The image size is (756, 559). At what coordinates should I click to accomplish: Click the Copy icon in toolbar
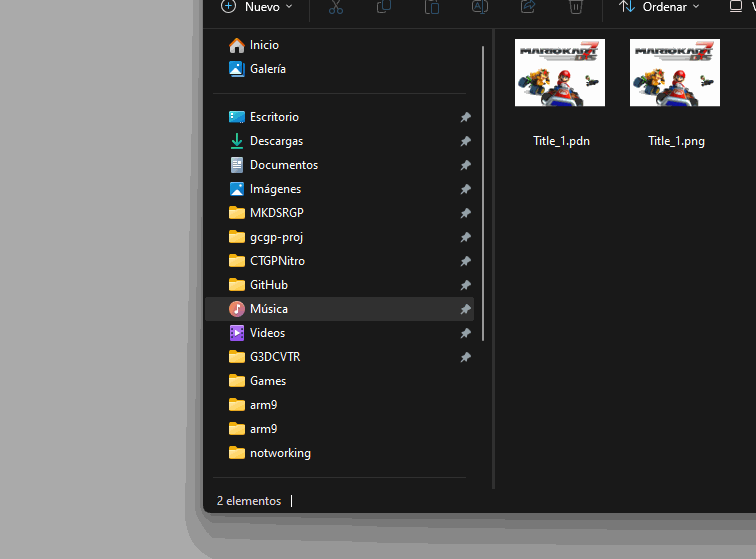383,7
